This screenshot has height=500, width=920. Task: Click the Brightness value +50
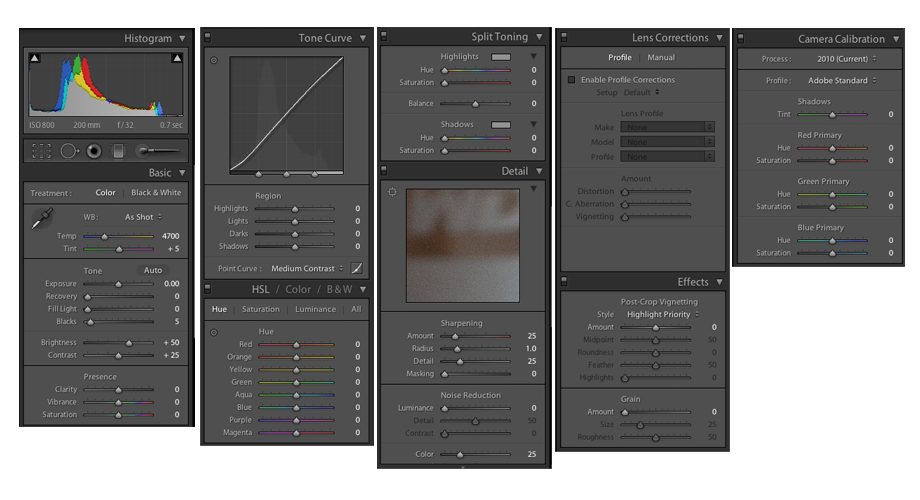171,343
